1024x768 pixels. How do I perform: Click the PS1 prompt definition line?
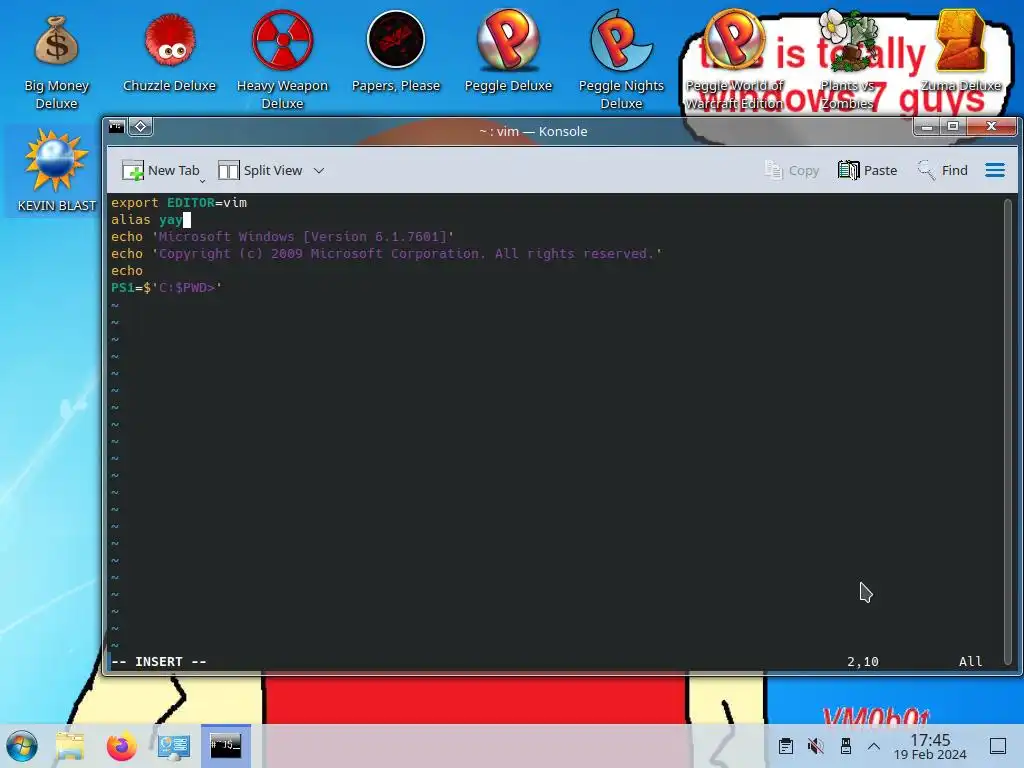[x=167, y=287]
